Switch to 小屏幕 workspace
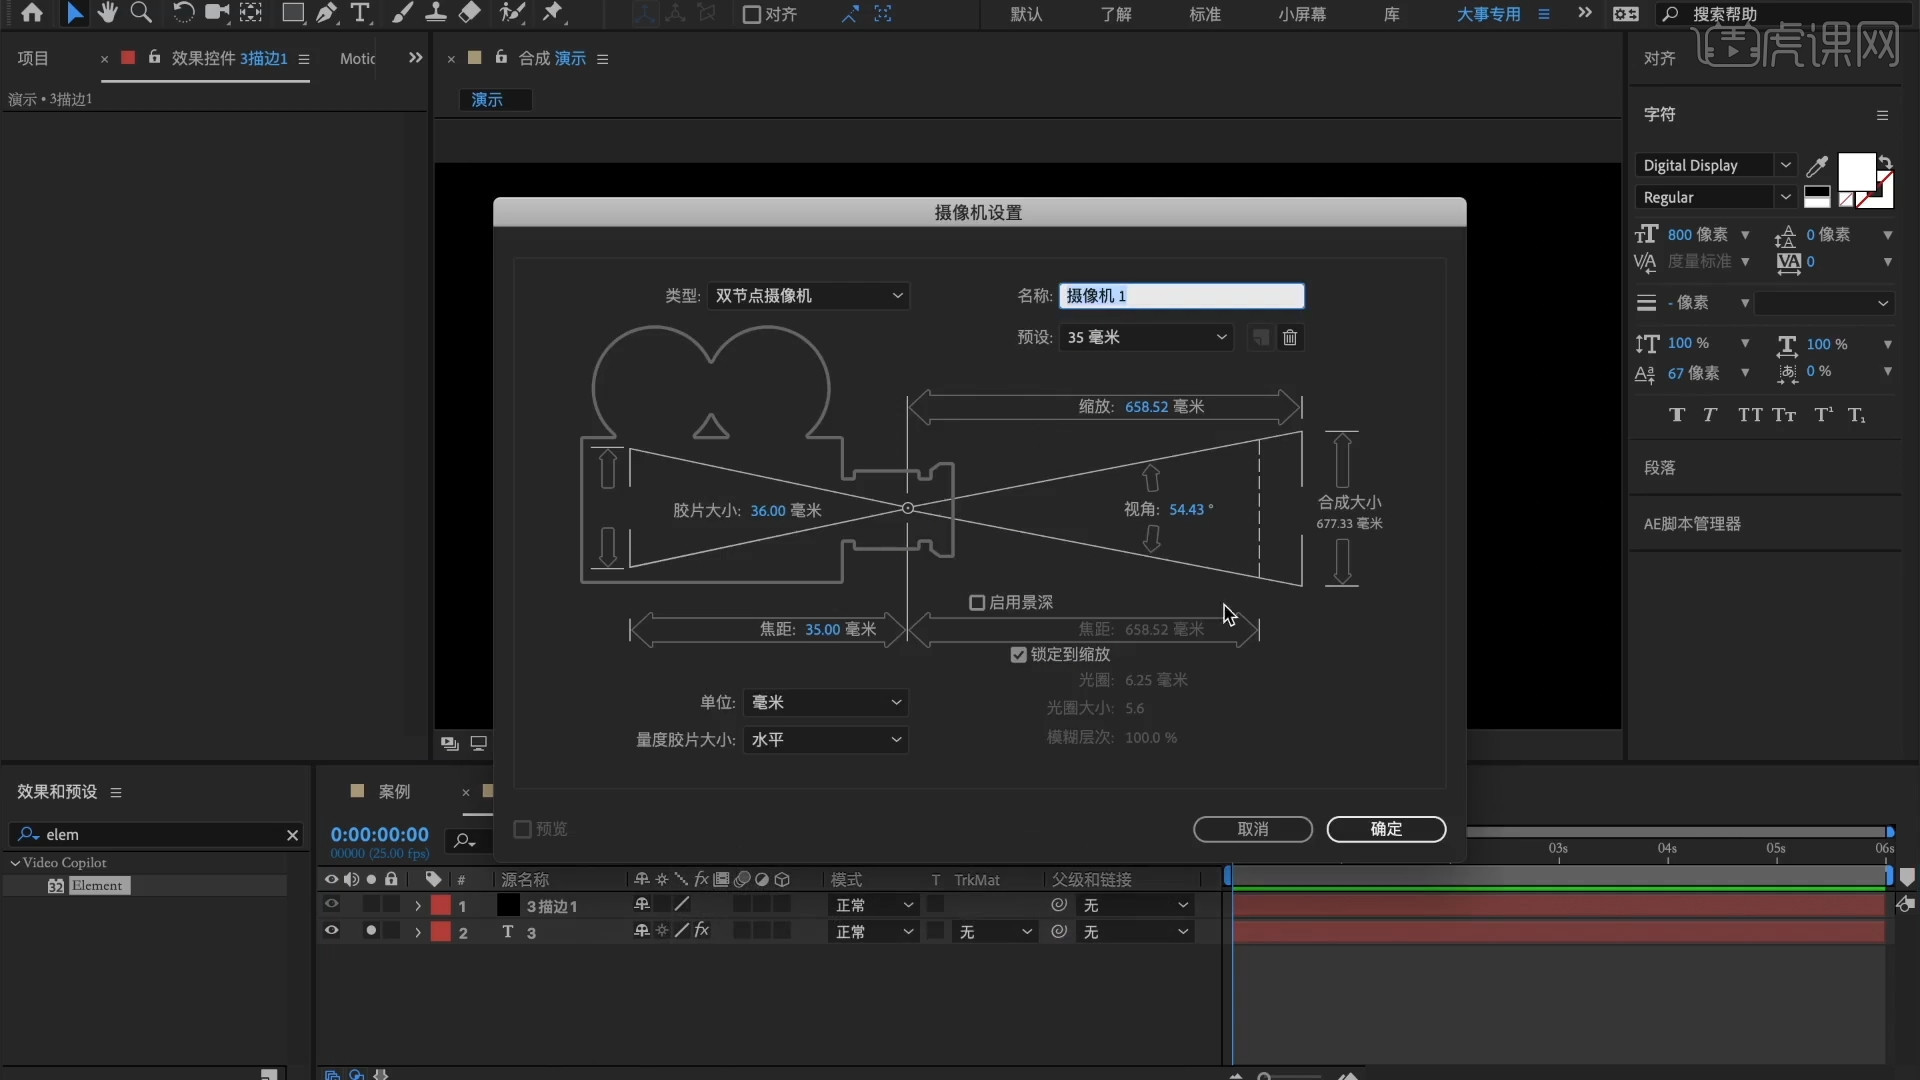 [1302, 14]
